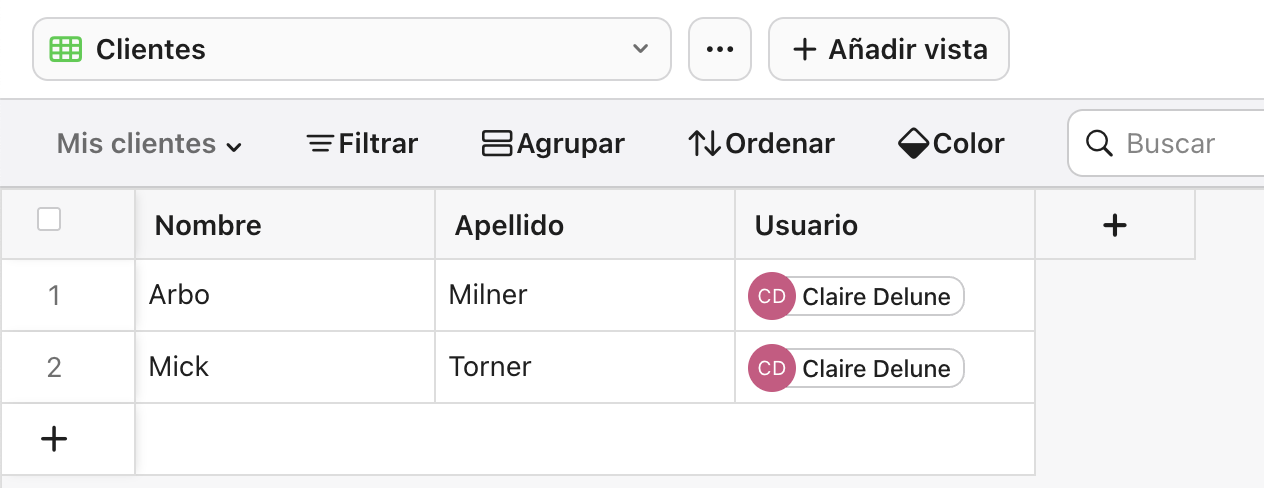Click the Apellido column header
The height and width of the screenshot is (488, 1264).
pos(585,225)
